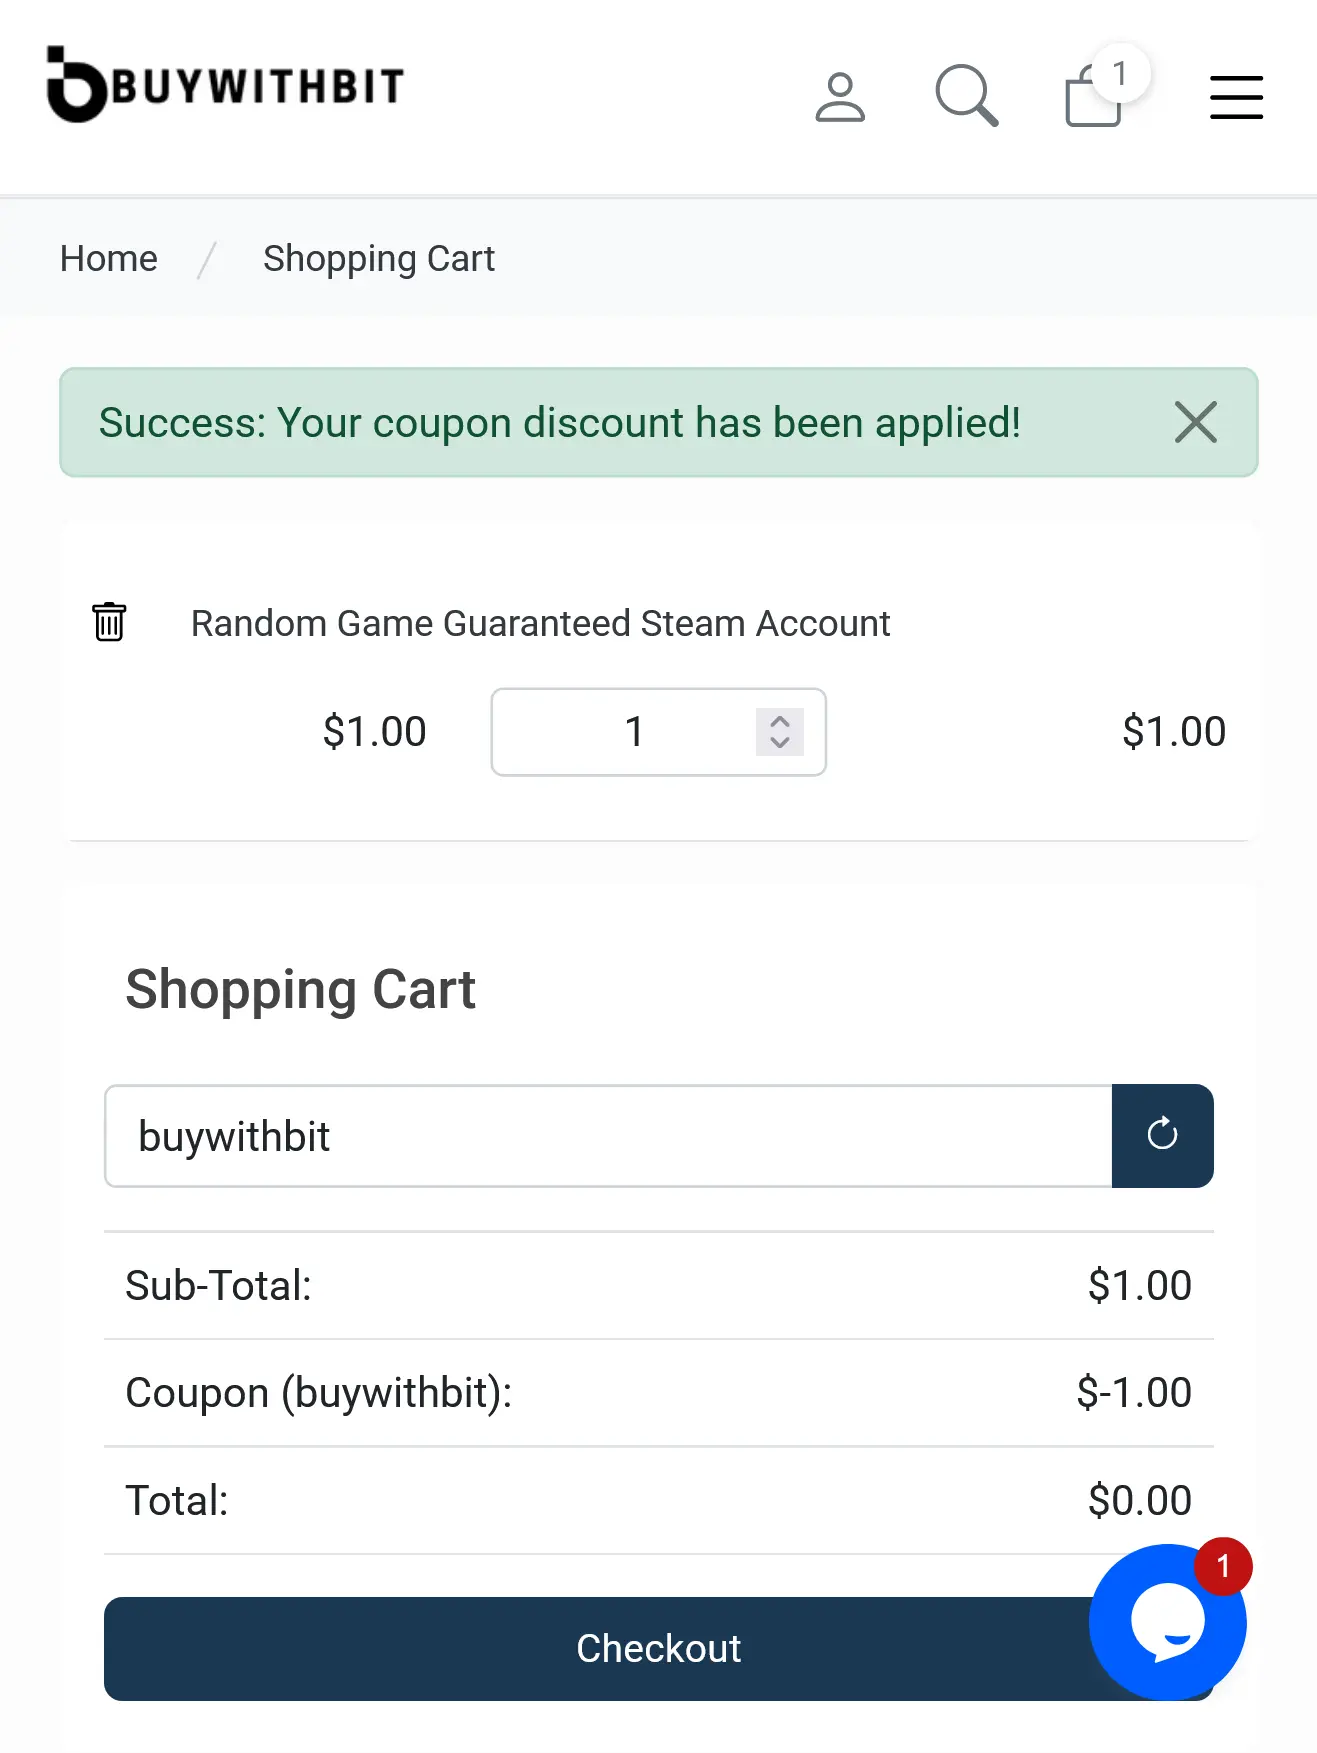Decrease quantity with the down arrow
The image size is (1317, 1753).
tap(780, 743)
